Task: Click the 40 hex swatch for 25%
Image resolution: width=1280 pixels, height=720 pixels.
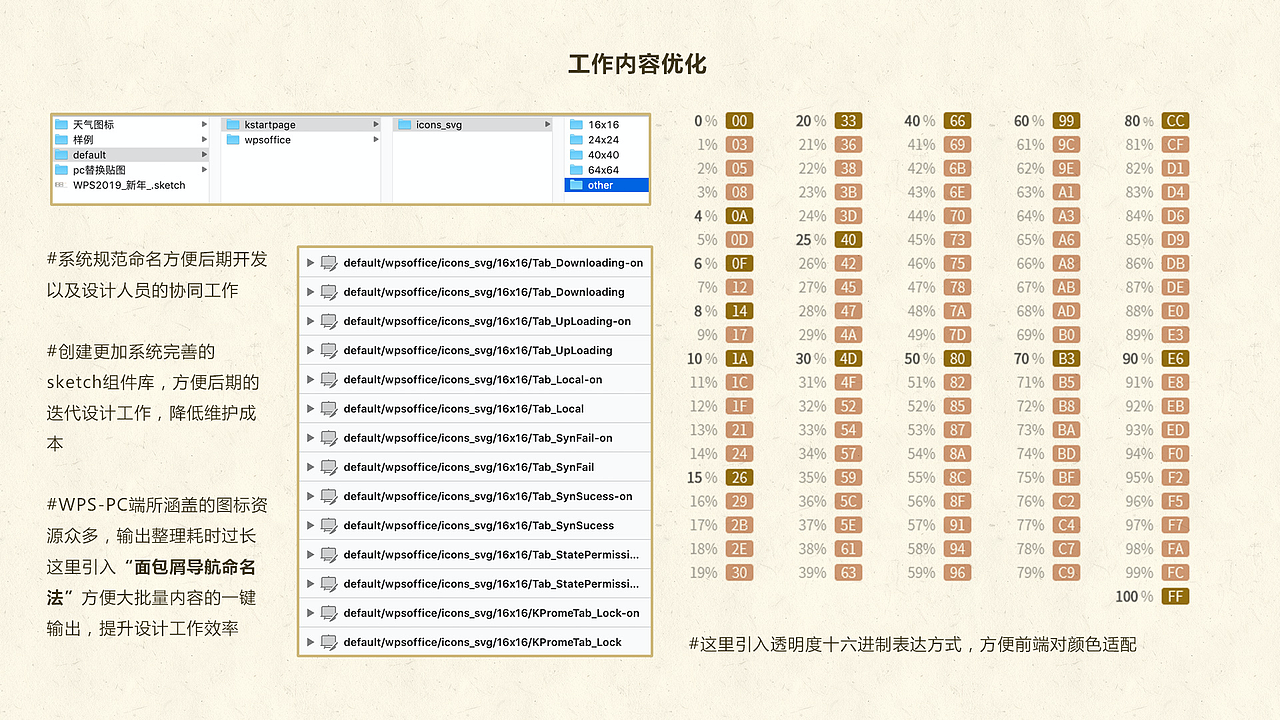Action: (848, 240)
